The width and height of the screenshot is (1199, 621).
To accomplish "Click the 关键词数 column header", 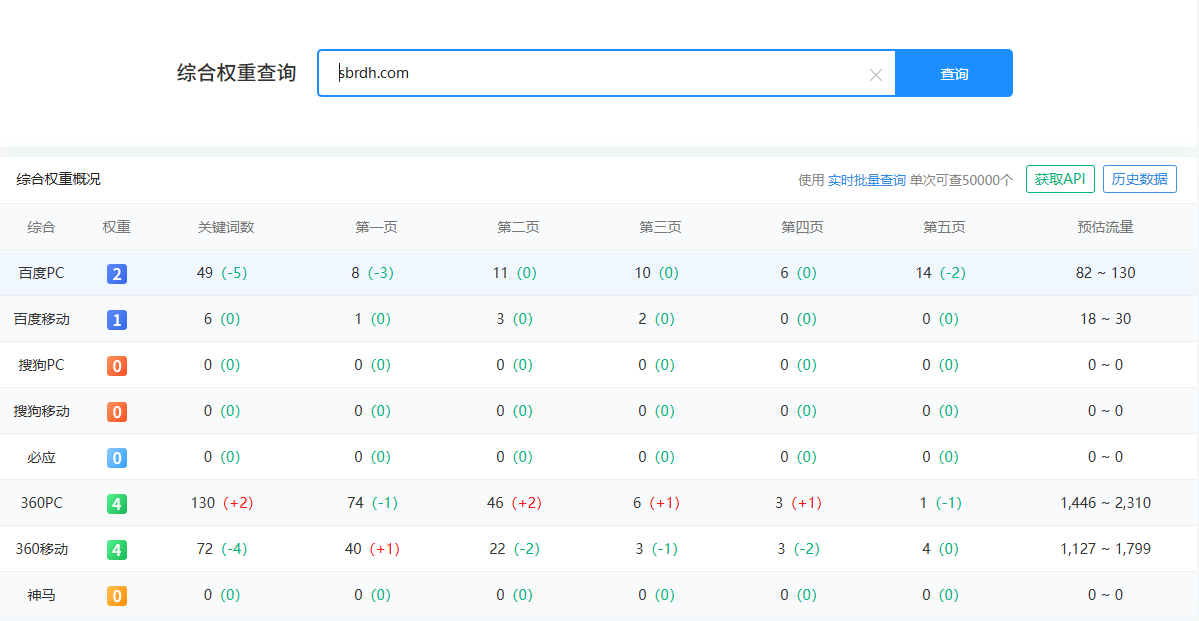I will pyautogui.click(x=226, y=227).
